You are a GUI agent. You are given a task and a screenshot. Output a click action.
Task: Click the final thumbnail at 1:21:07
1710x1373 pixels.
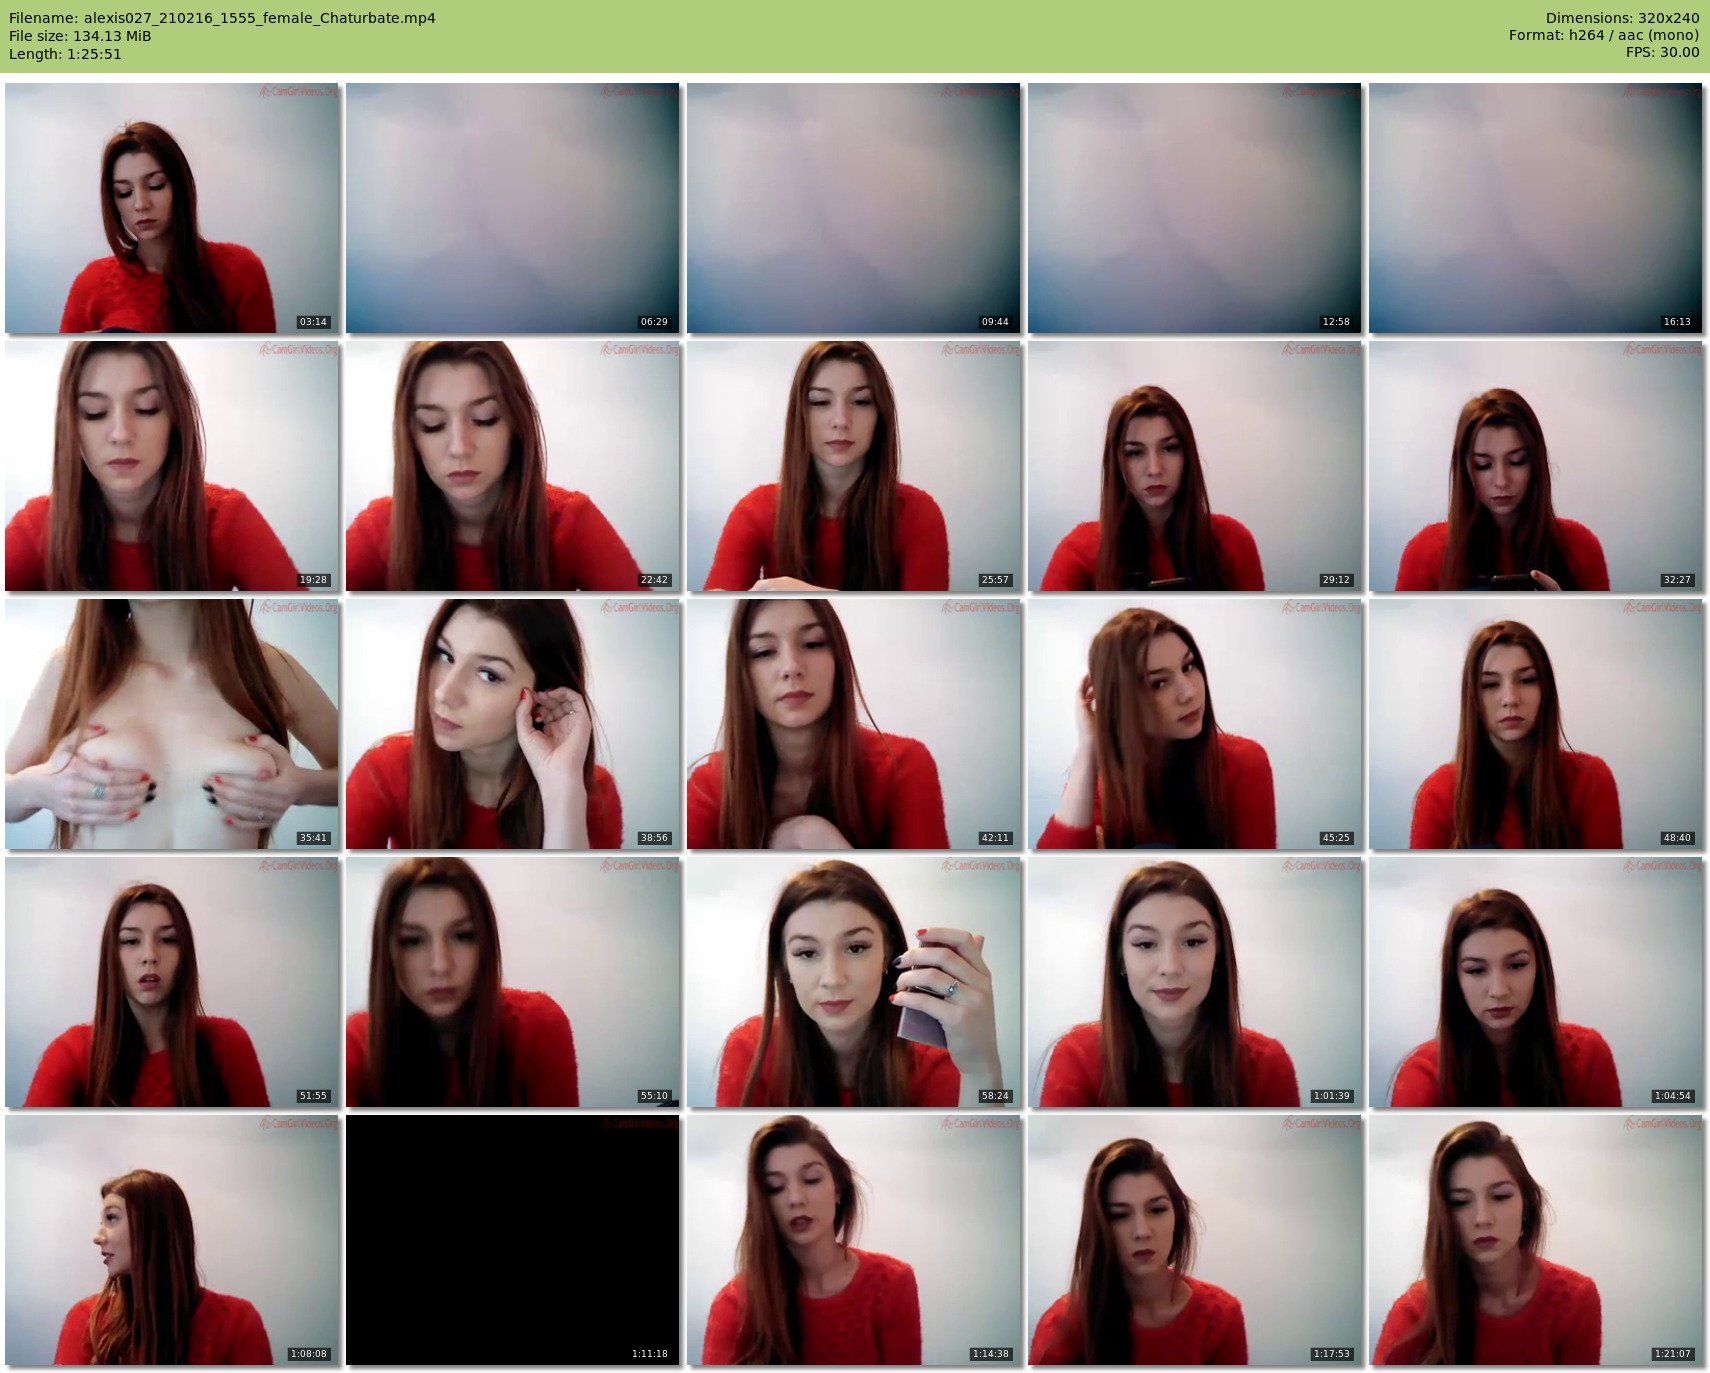pyautogui.click(x=1535, y=1240)
